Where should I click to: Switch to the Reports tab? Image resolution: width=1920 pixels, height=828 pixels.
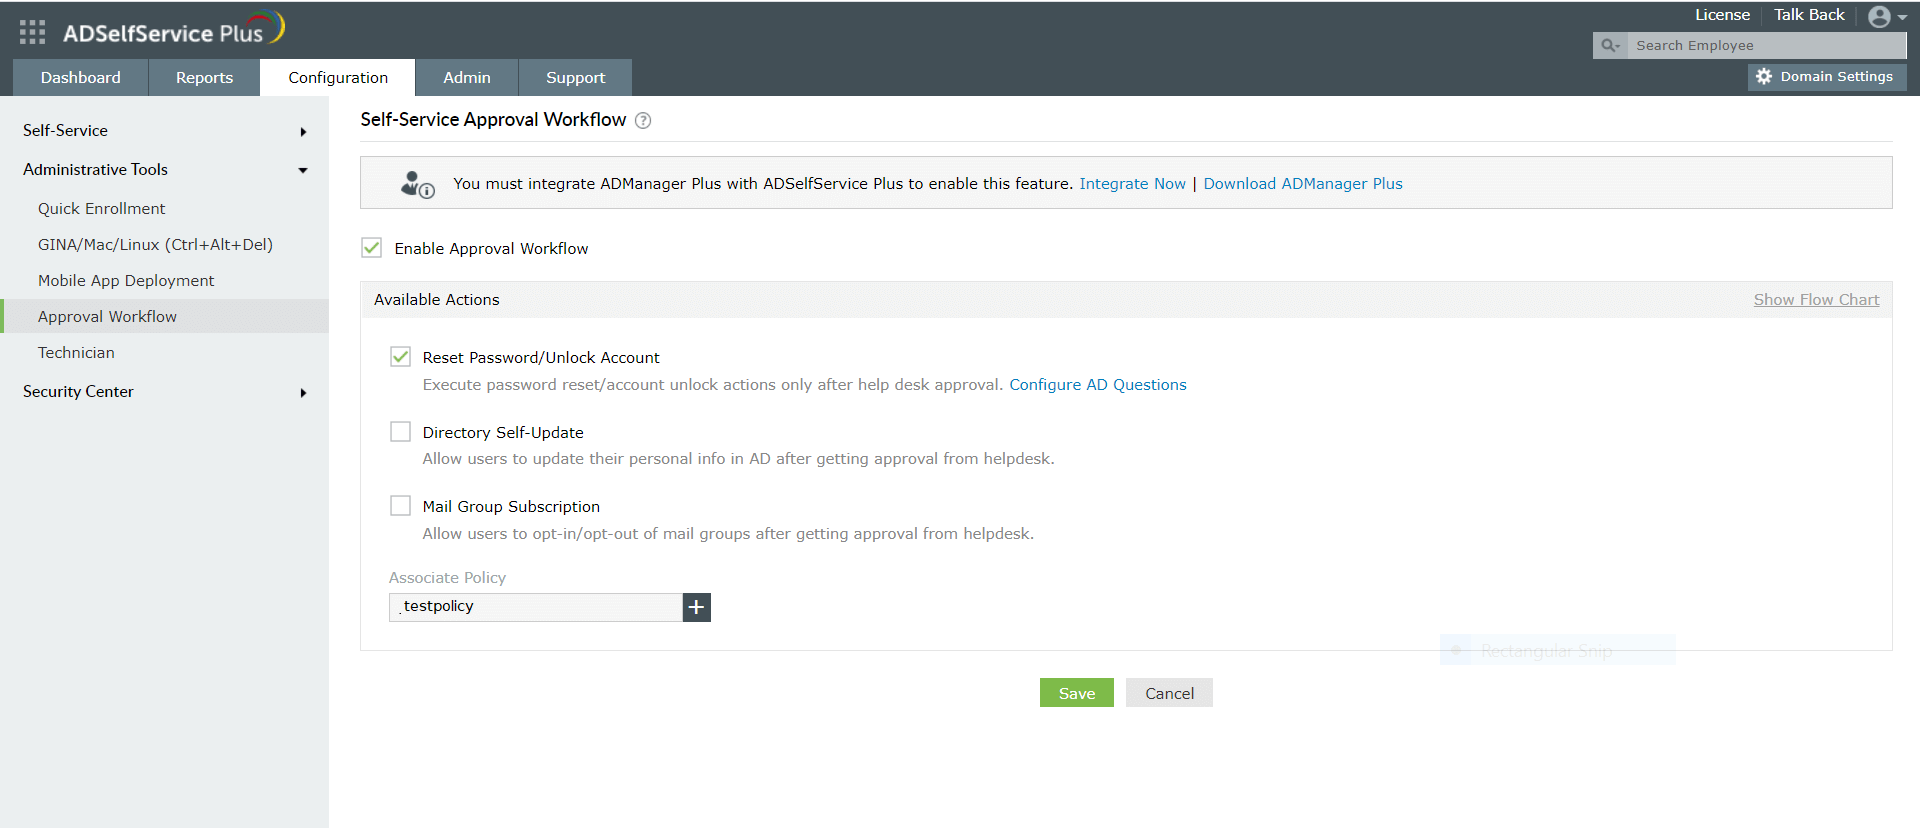[x=204, y=78]
